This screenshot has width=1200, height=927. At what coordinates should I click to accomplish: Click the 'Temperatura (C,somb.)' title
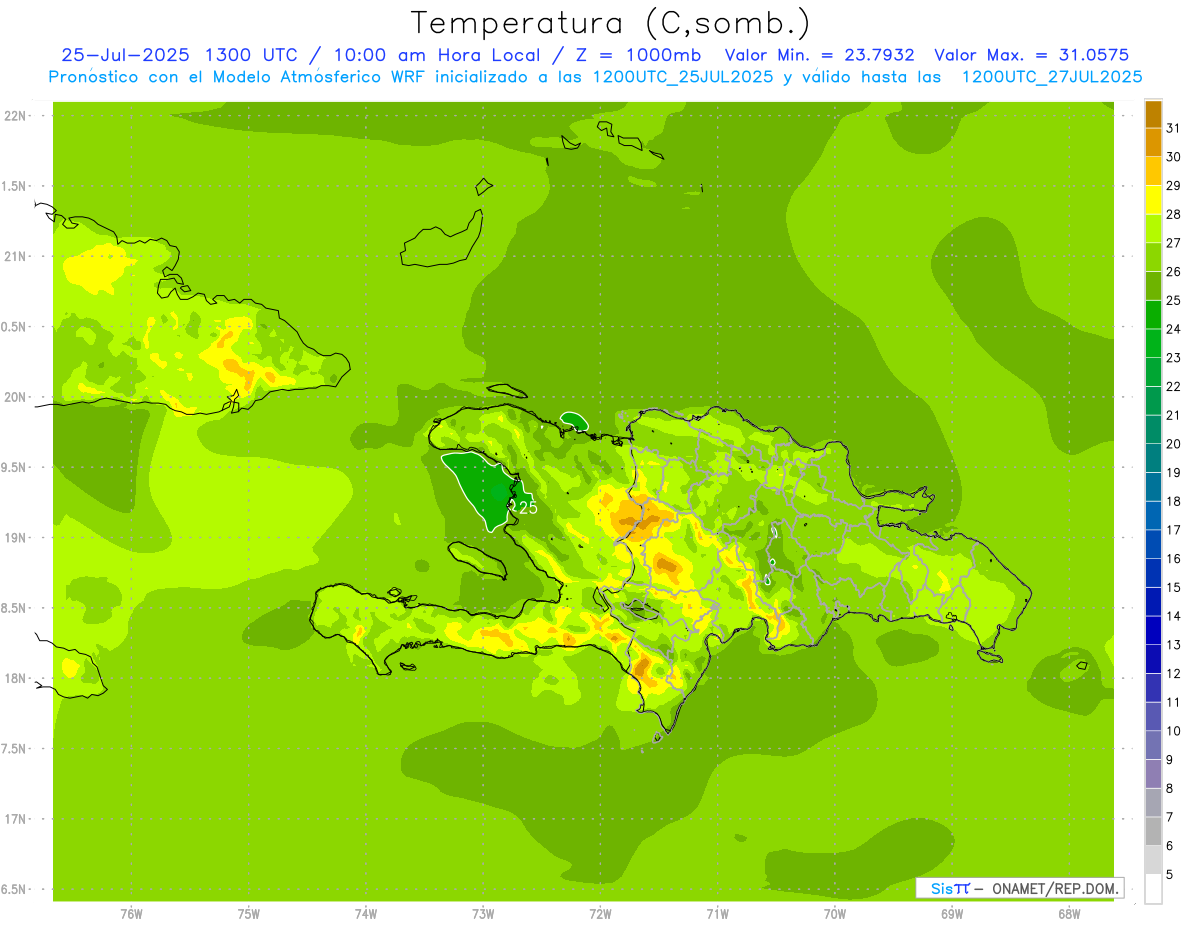pyautogui.click(x=610, y=22)
